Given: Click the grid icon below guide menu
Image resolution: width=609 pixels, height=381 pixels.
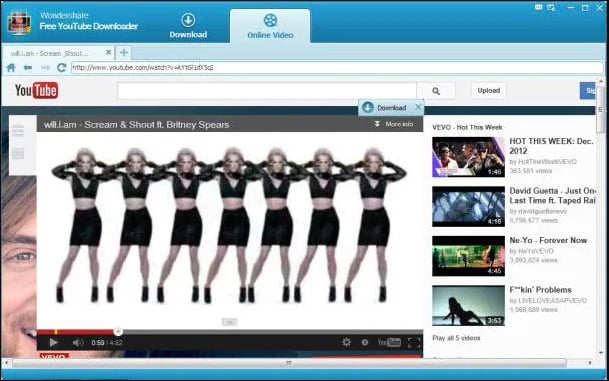Looking at the screenshot, I should pos(18,154).
